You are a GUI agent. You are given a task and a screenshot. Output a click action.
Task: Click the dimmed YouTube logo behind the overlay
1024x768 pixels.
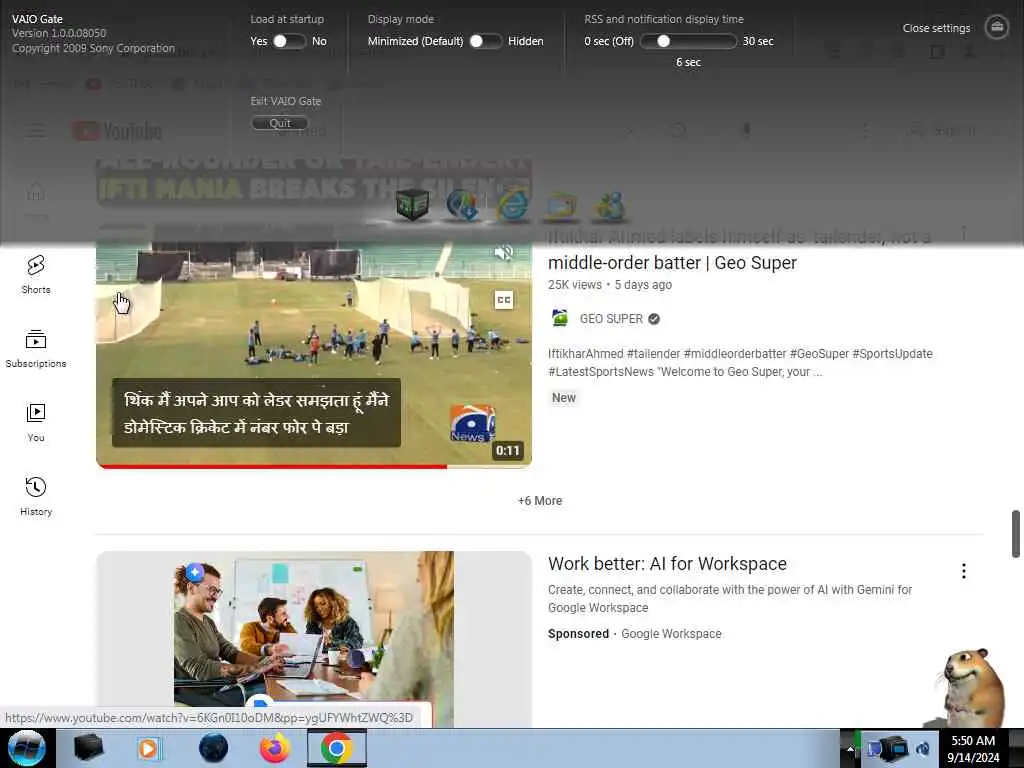(x=117, y=131)
